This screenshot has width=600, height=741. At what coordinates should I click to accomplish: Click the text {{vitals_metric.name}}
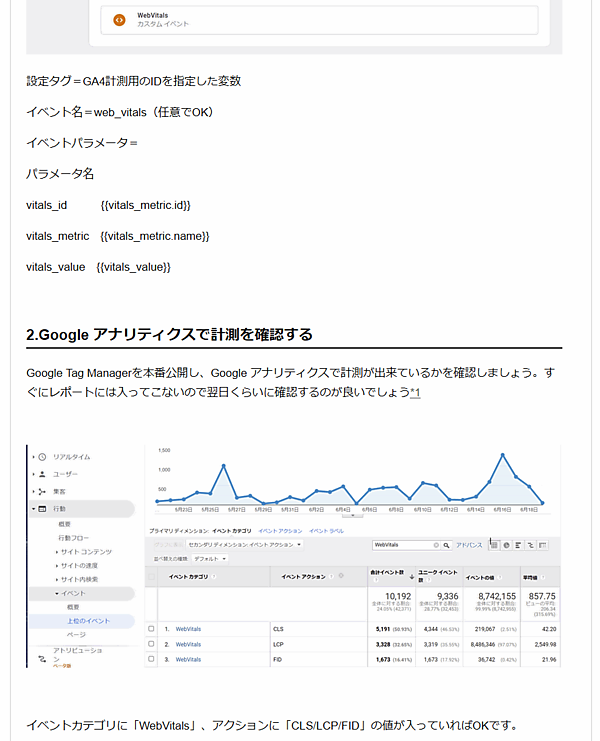point(154,236)
